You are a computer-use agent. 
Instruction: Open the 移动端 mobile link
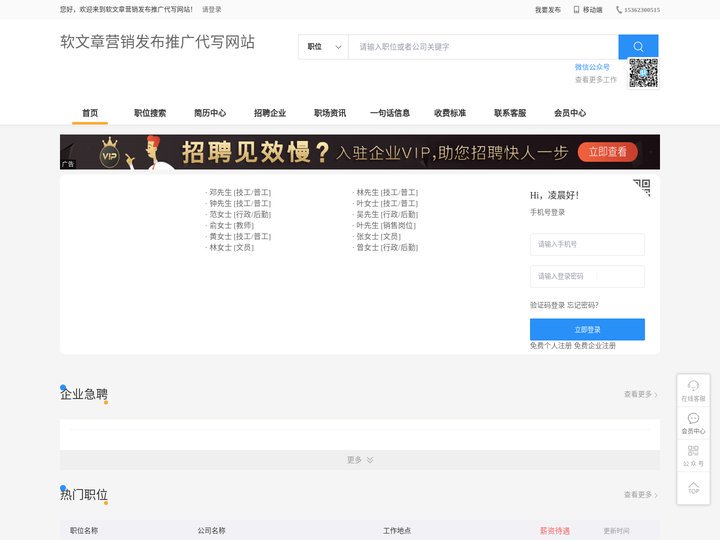coord(592,10)
